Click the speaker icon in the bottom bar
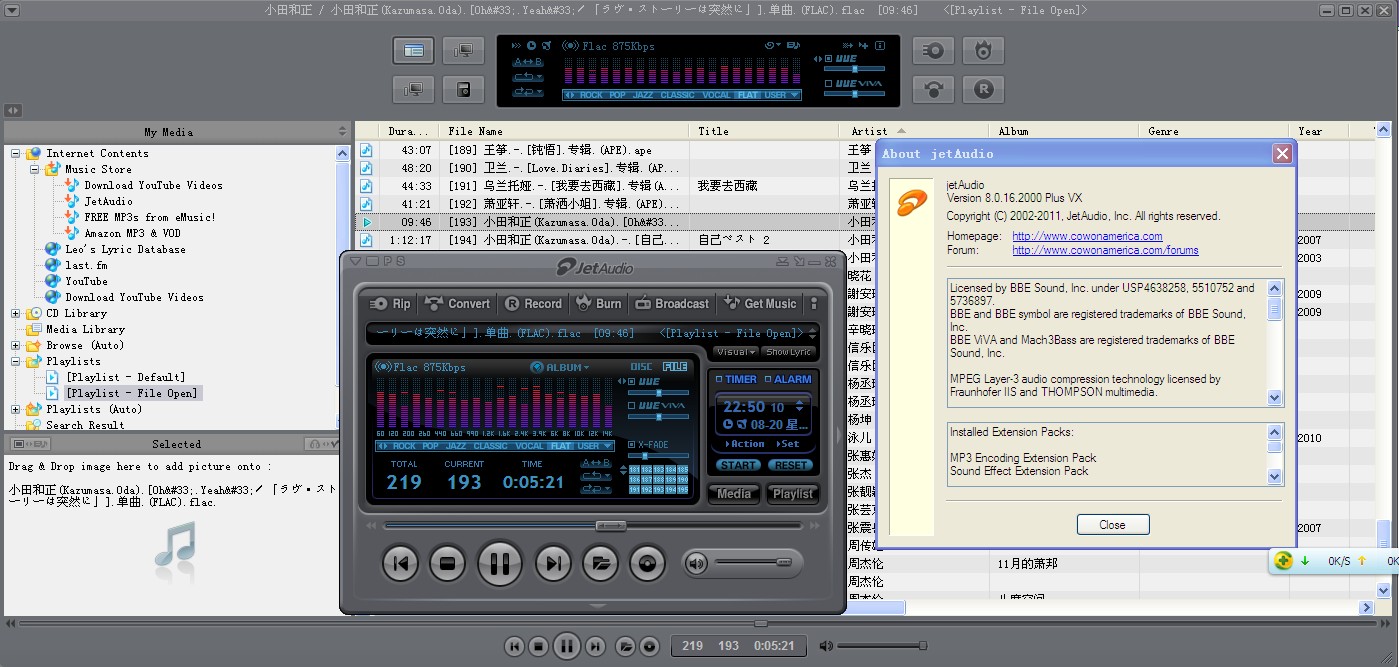The width and height of the screenshot is (1399, 667). click(x=826, y=646)
